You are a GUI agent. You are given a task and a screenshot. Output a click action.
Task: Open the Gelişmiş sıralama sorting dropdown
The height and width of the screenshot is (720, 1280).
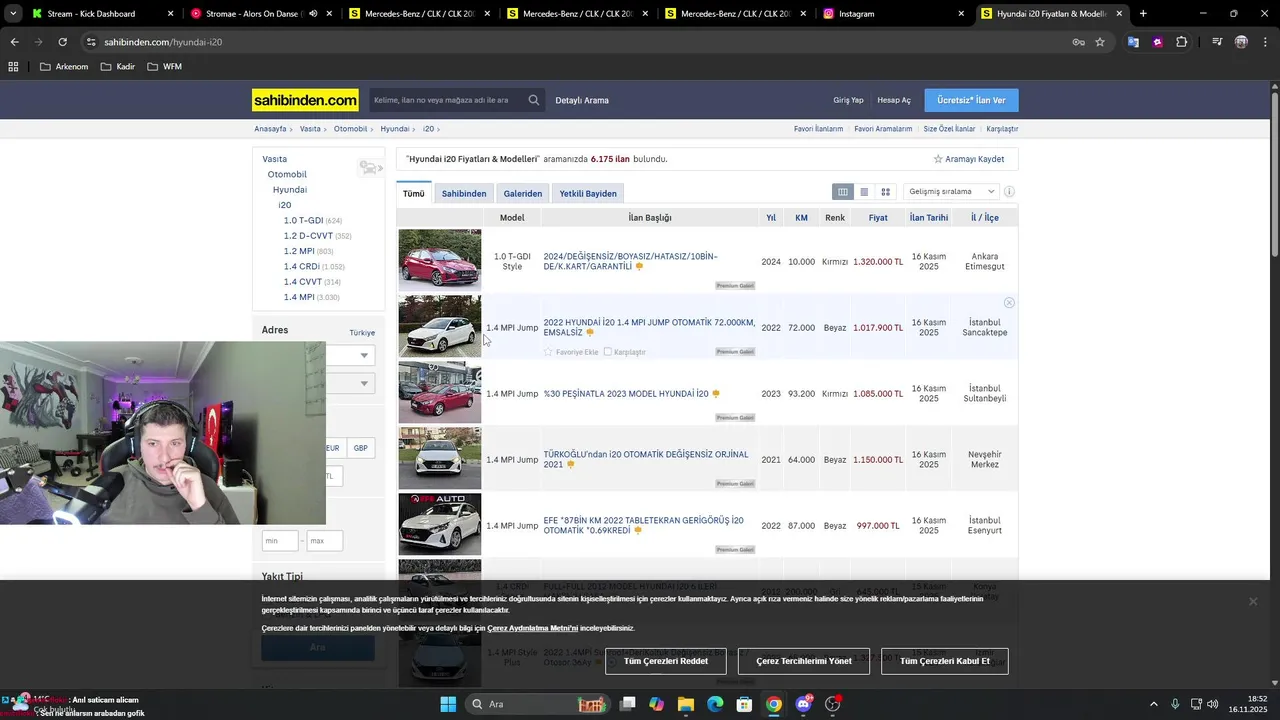(950, 192)
